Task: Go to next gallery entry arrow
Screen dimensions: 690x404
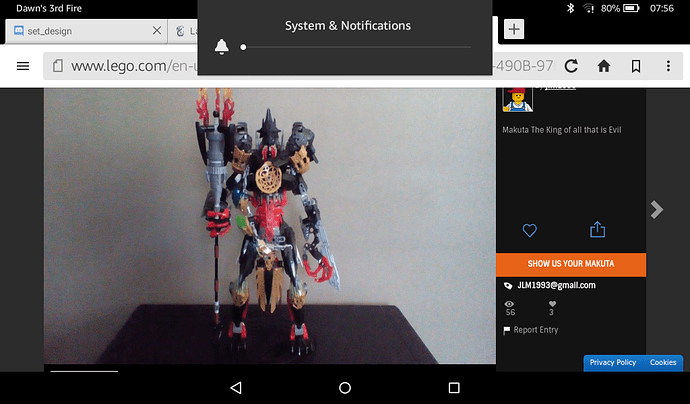Action: pyautogui.click(x=657, y=209)
